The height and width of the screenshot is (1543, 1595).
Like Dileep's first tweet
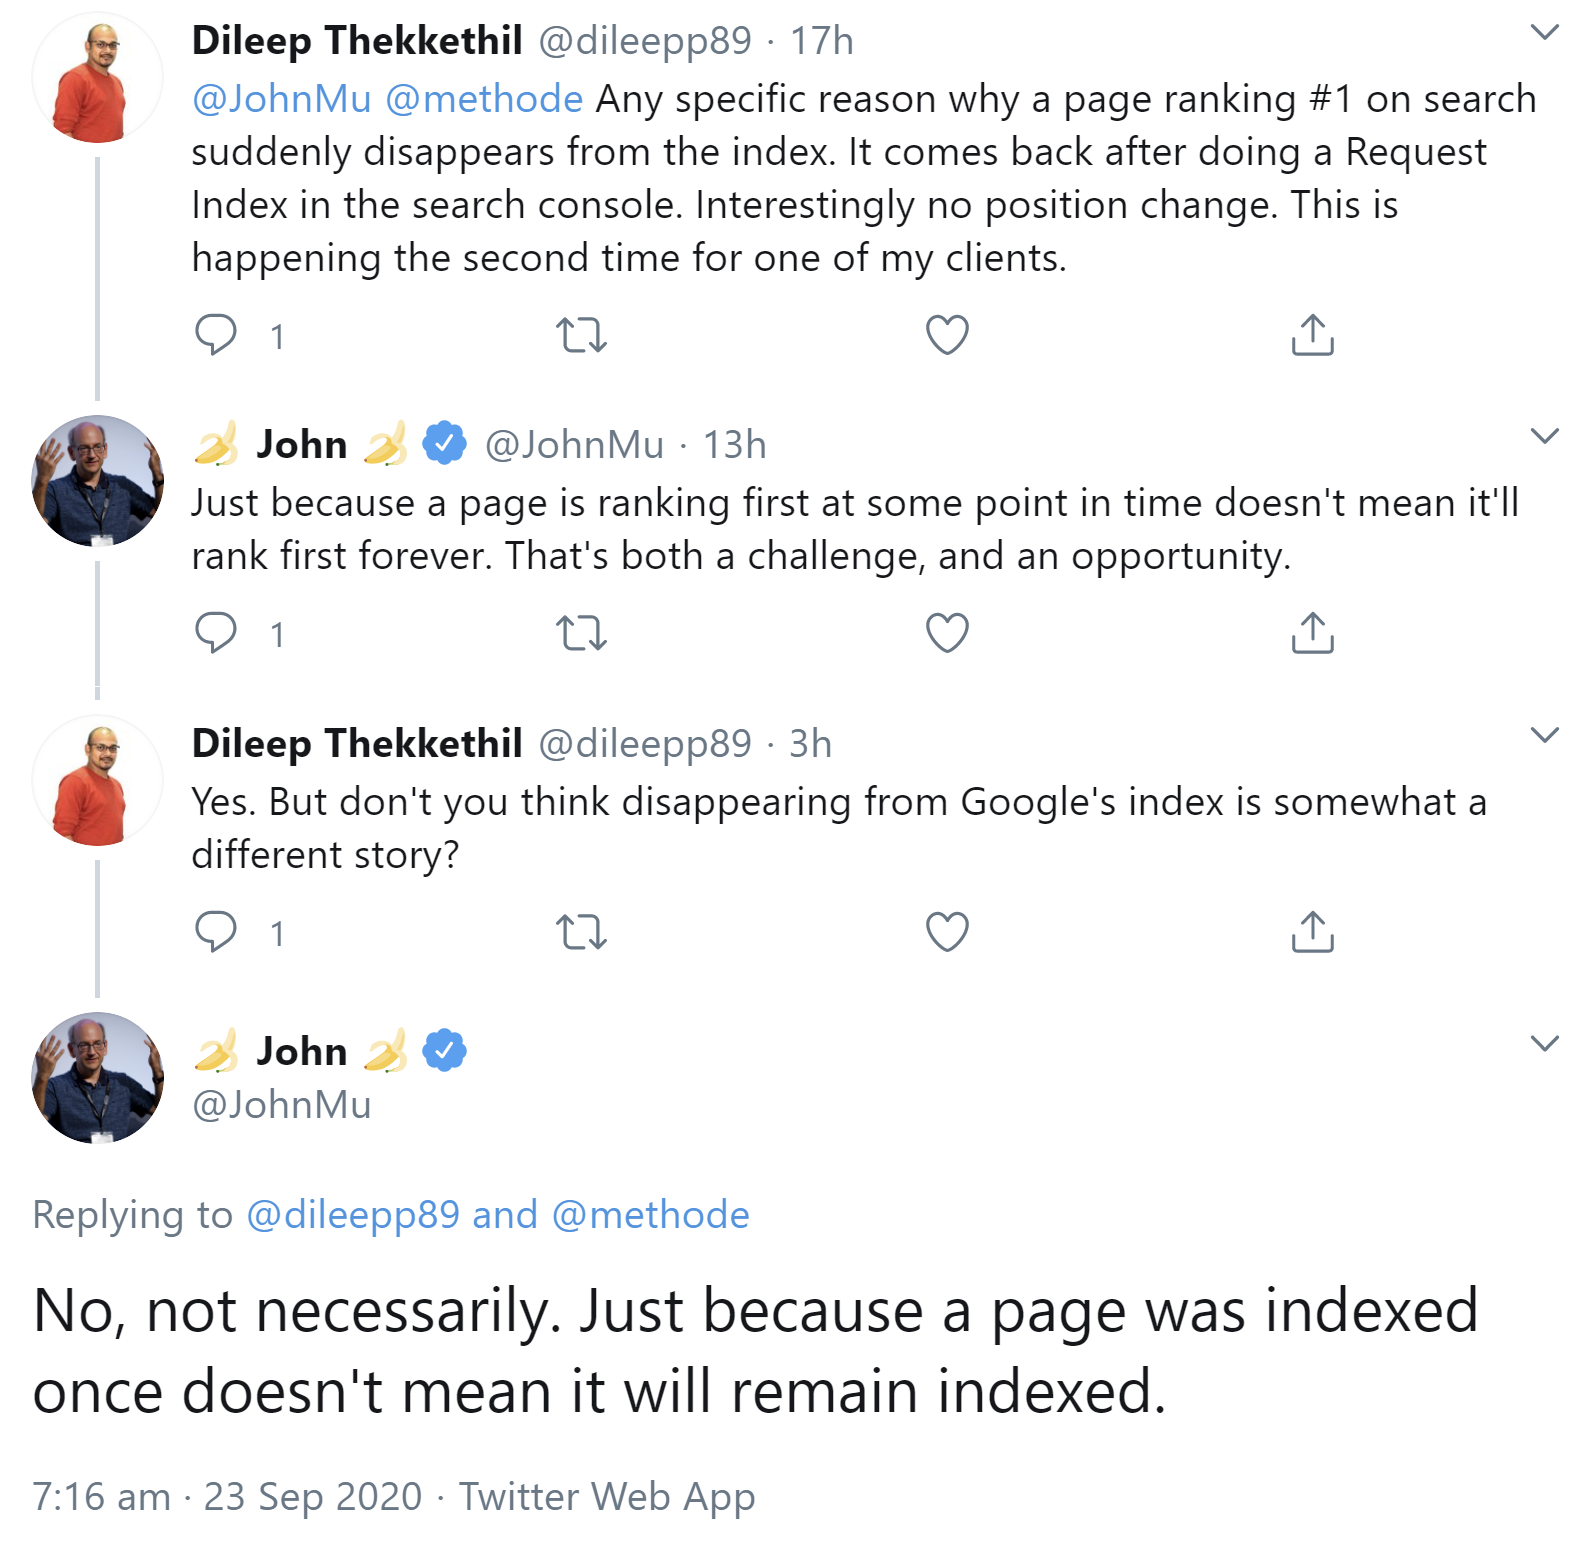click(x=945, y=335)
